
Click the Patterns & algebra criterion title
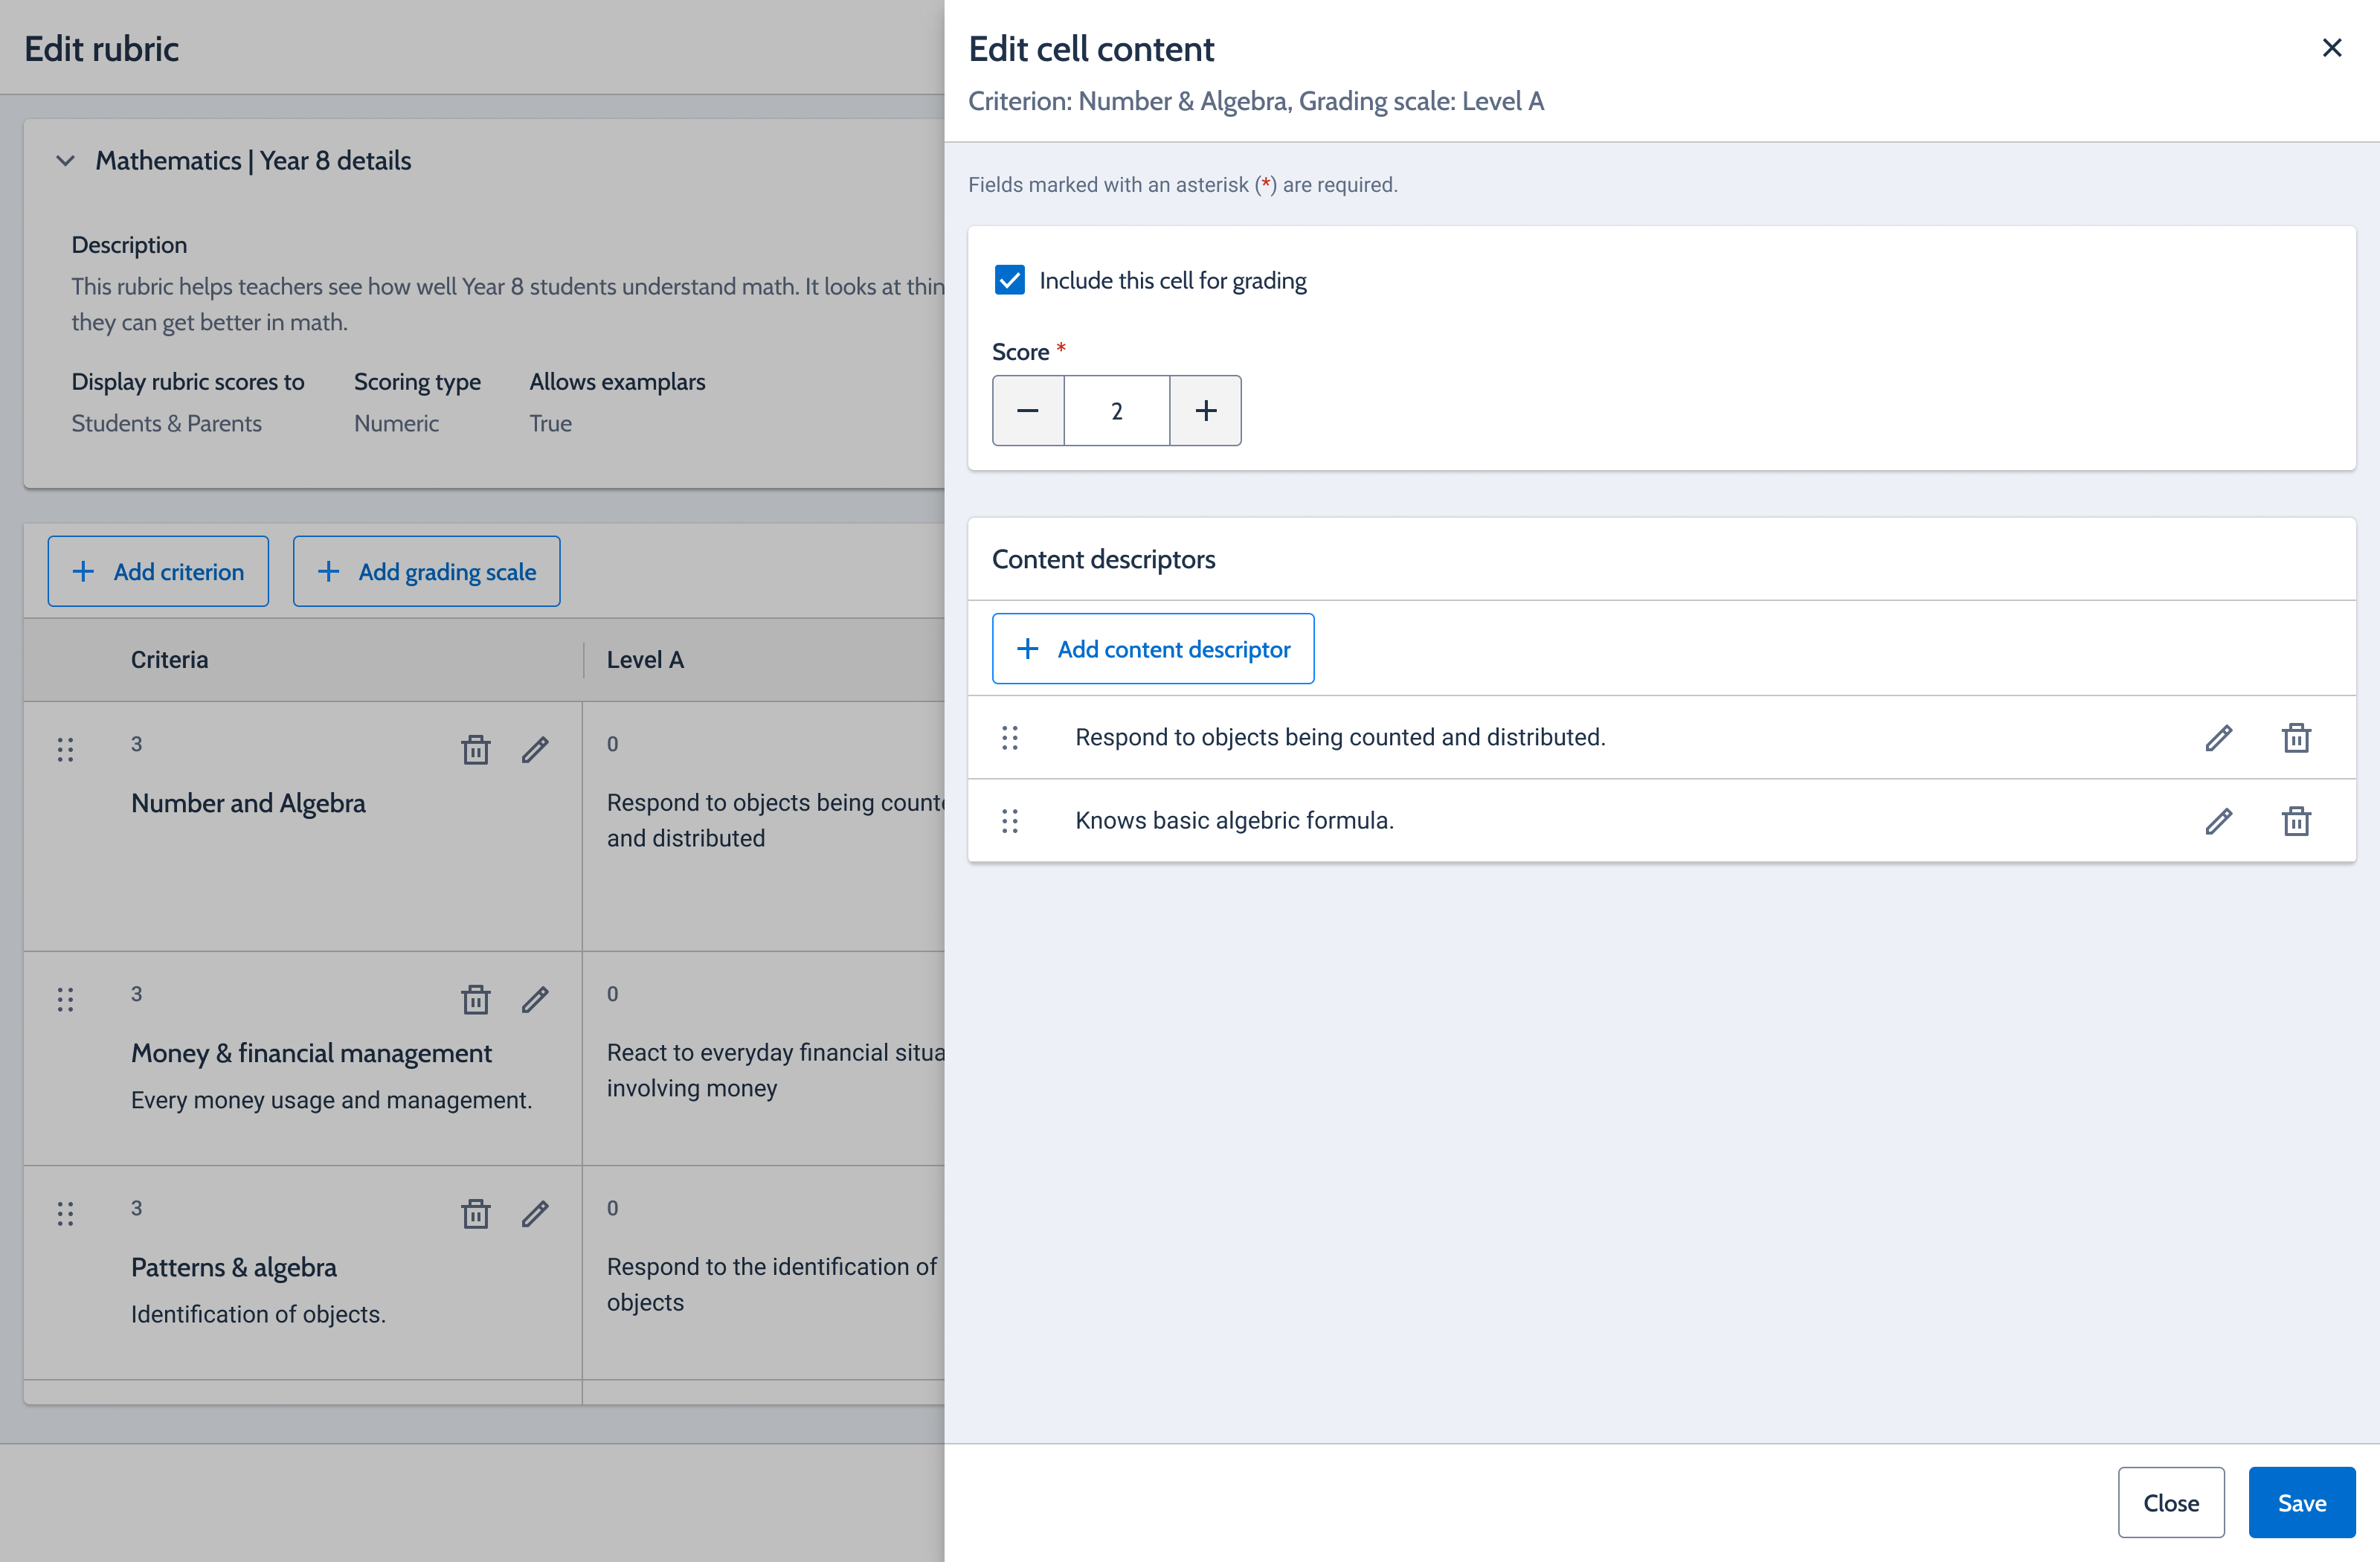[x=234, y=1267]
